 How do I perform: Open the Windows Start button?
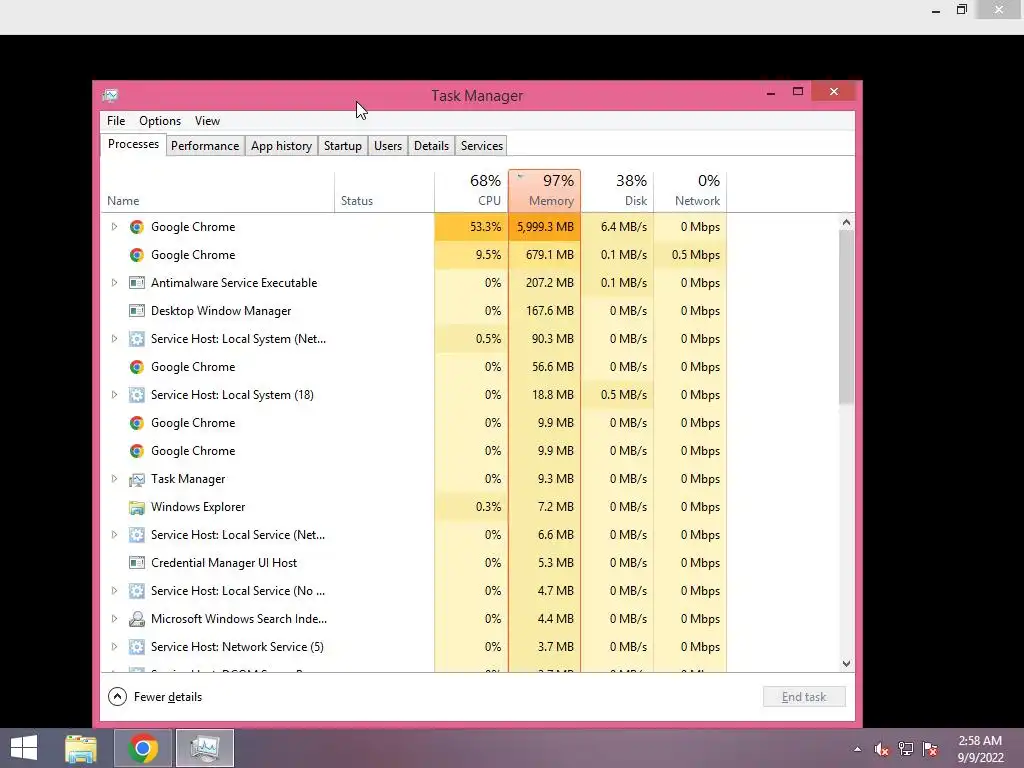pos(24,748)
